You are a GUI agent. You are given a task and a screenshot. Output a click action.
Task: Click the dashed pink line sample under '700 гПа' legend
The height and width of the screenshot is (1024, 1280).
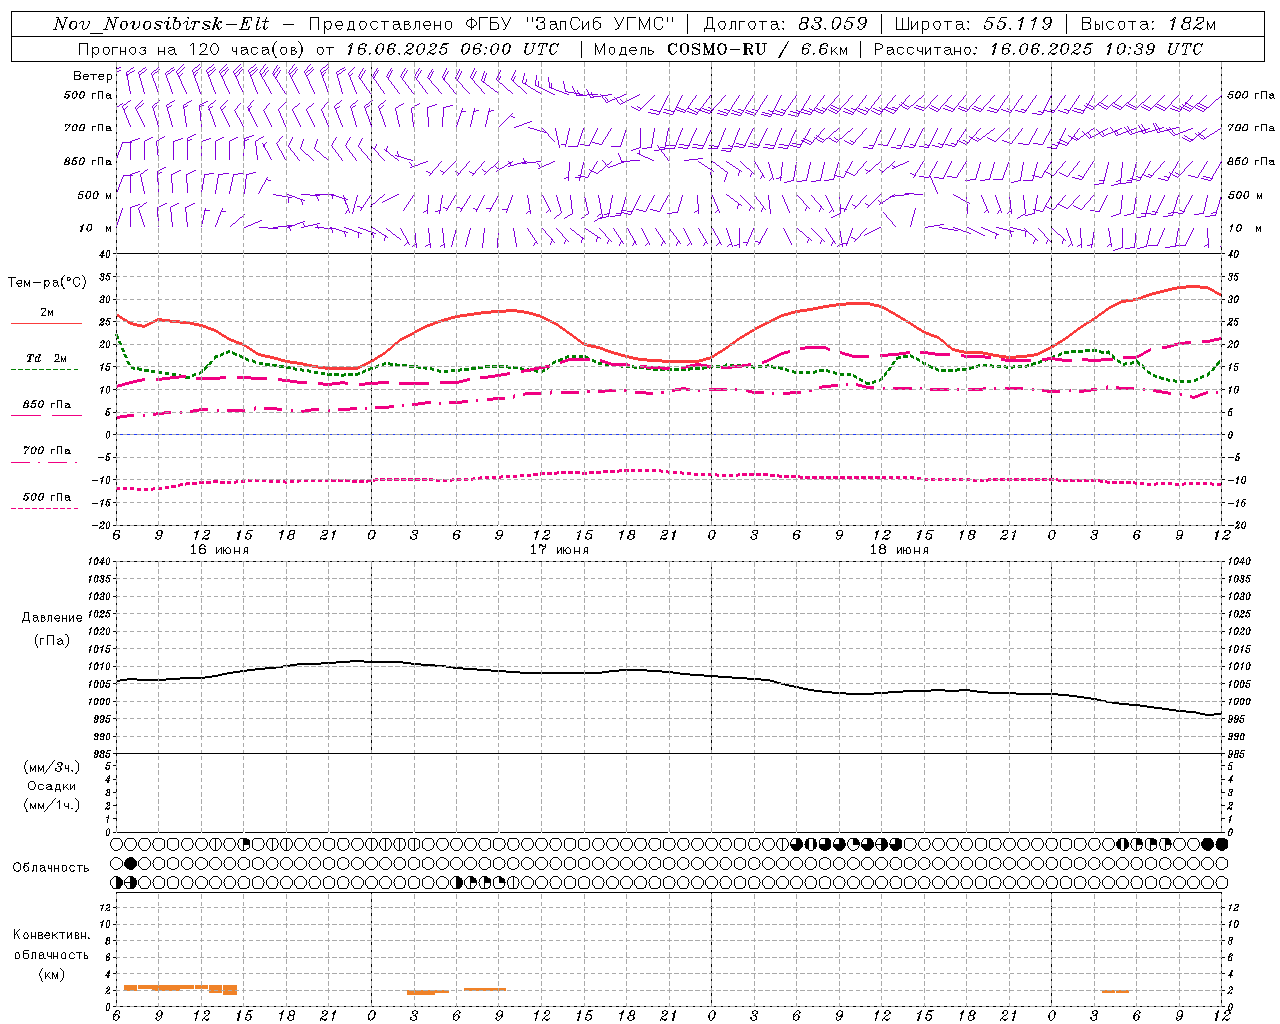[x=44, y=462]
